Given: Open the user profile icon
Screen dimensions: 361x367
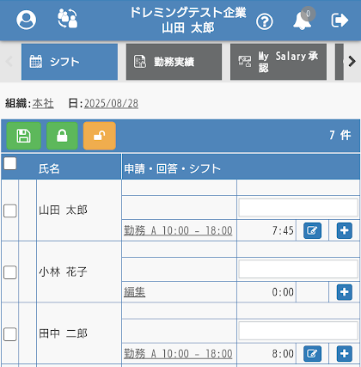Looking at the screenshot, I should (26, 20).
